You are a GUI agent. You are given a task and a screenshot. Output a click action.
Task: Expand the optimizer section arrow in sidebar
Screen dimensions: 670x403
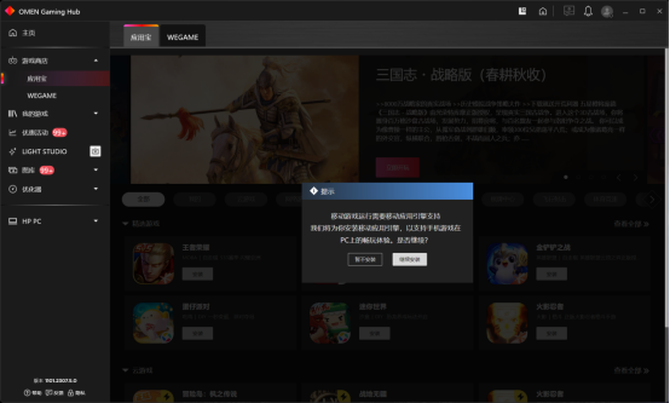[96, 188]
